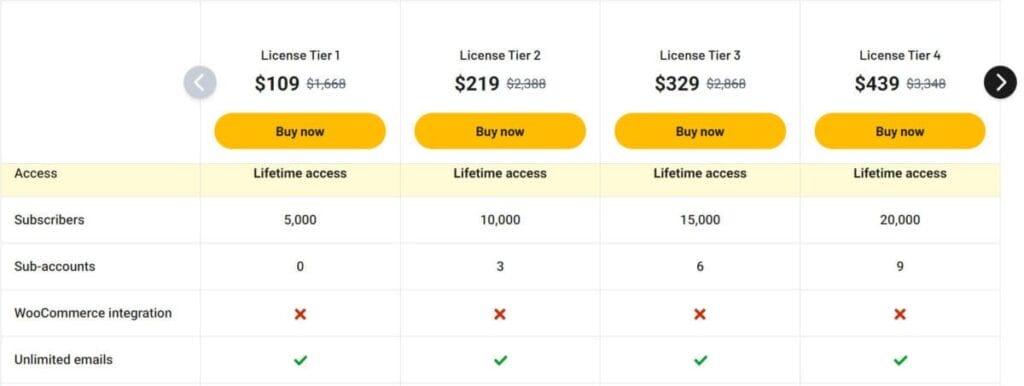Click the next arrow carousel icon
The image size is (1024, 386).
(x=1000, y=82)
